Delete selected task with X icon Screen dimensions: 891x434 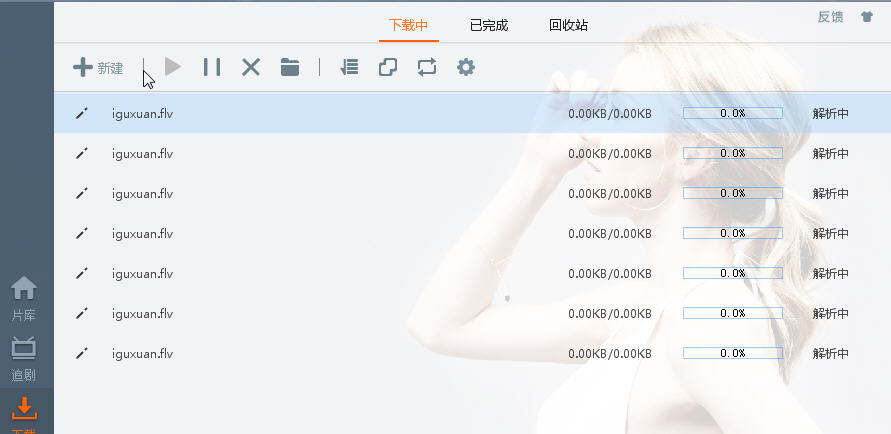click(251, 67)
